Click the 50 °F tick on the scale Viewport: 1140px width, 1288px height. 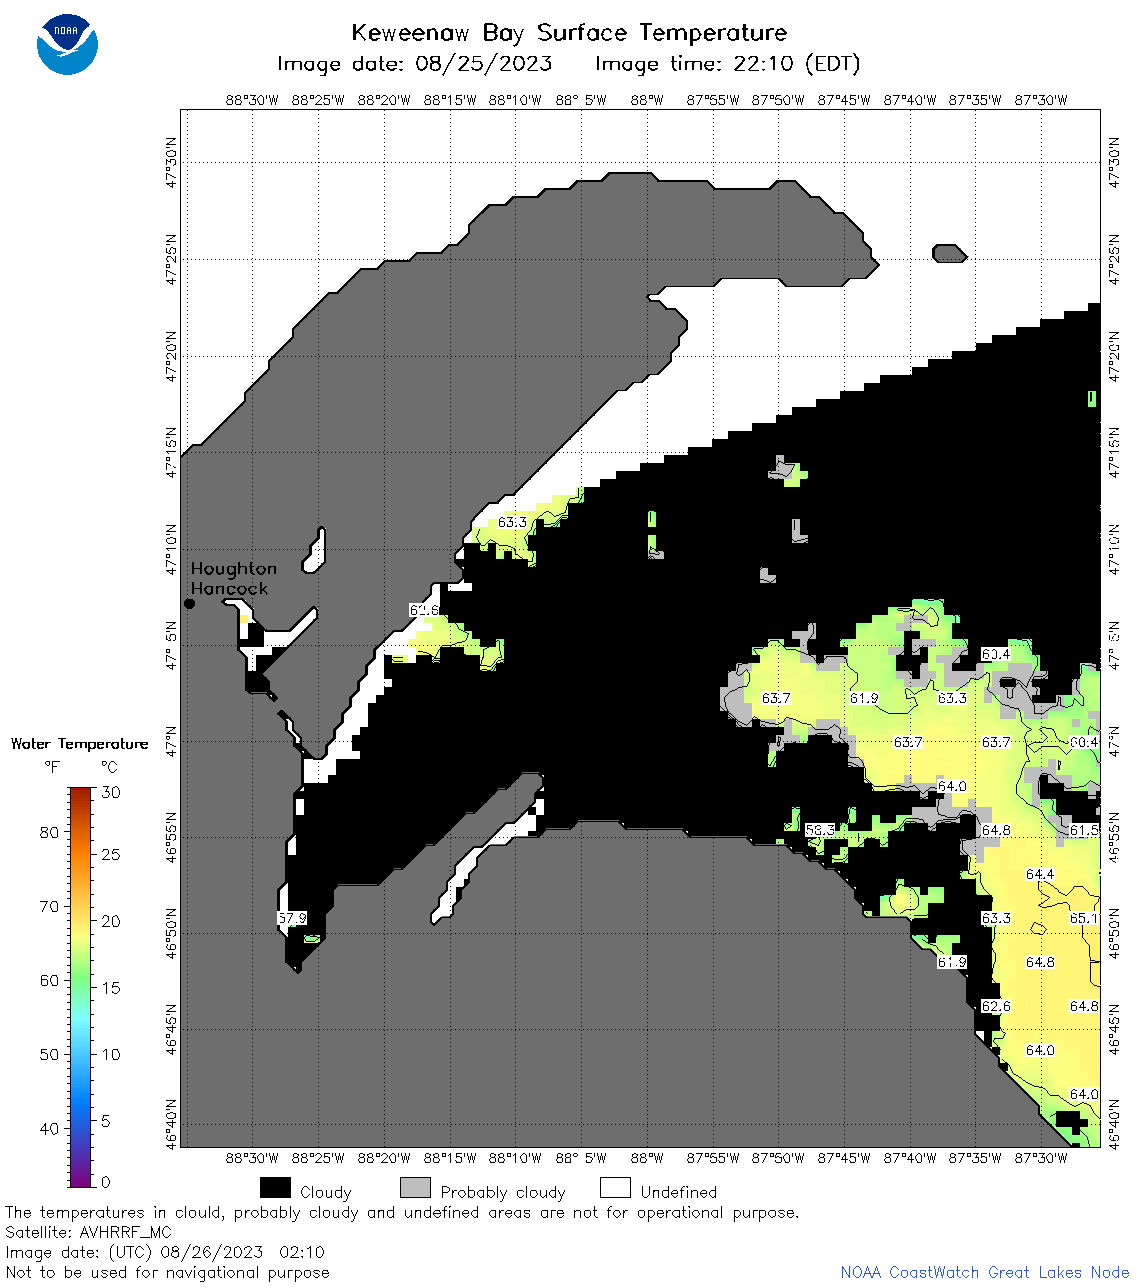coord(49,1054)
